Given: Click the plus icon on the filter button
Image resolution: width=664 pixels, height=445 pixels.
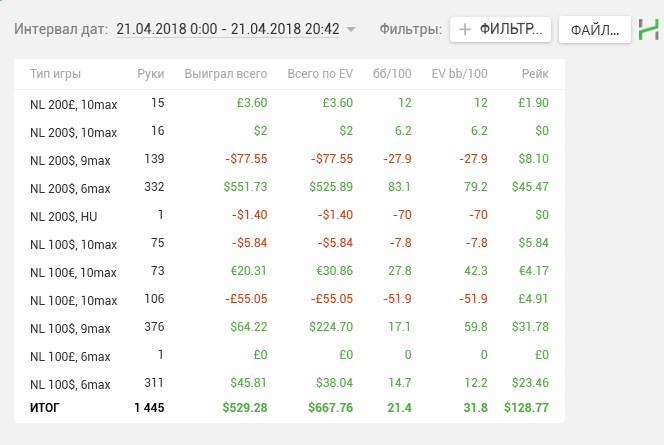Looking at the screenshot, I should 465,30.
